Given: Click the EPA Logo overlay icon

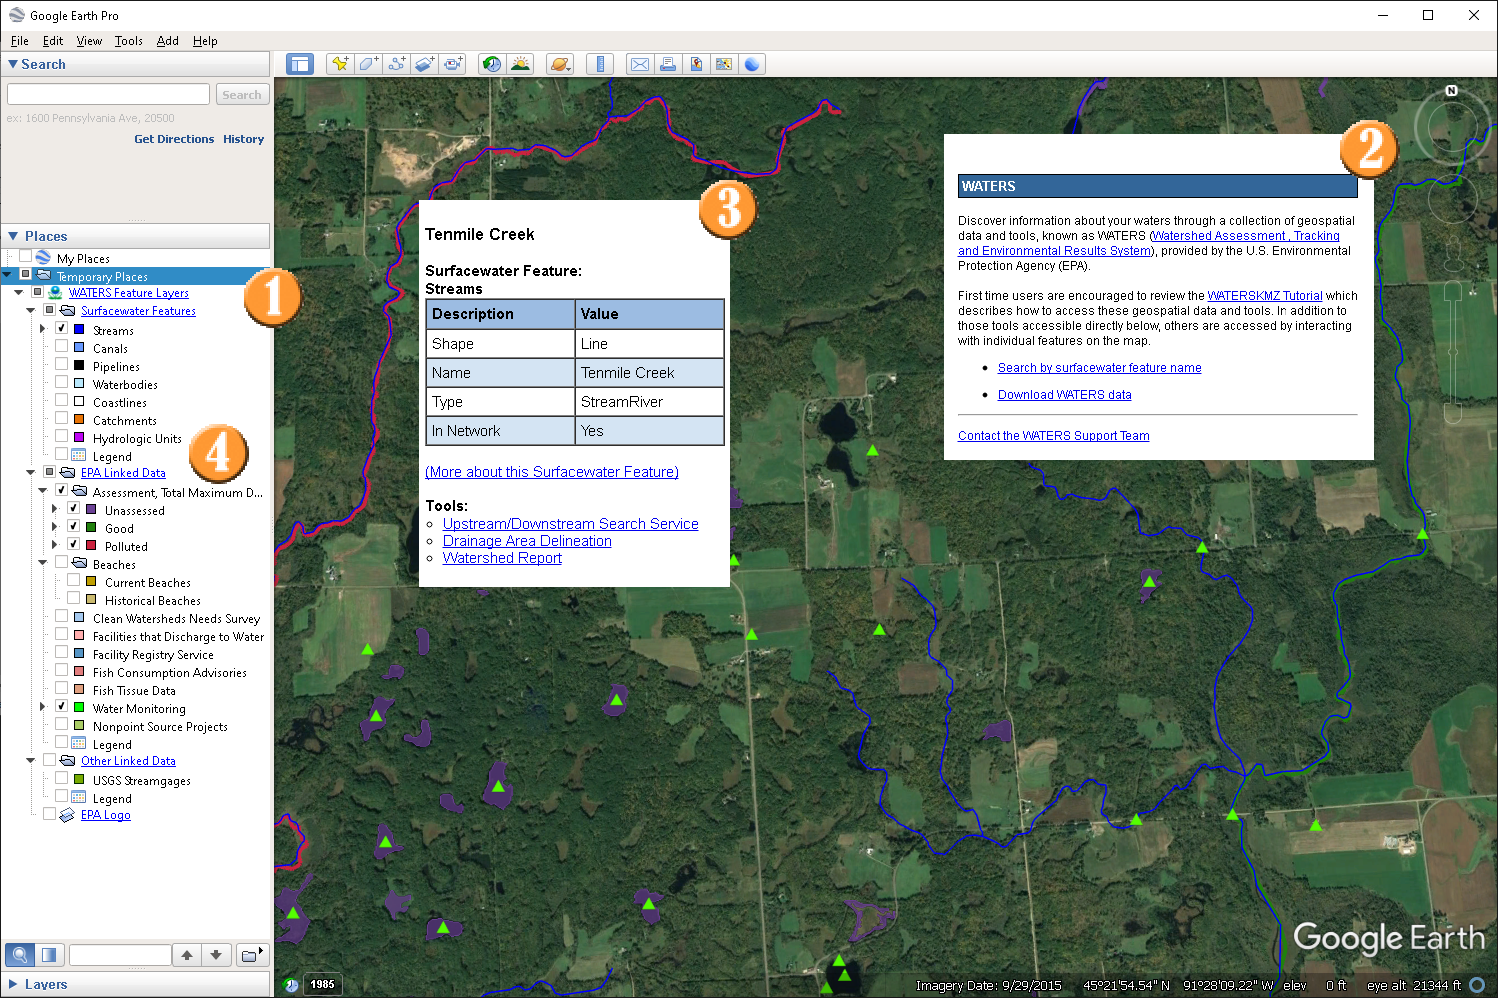Looking at the screenshot, I should coord(67,815).
